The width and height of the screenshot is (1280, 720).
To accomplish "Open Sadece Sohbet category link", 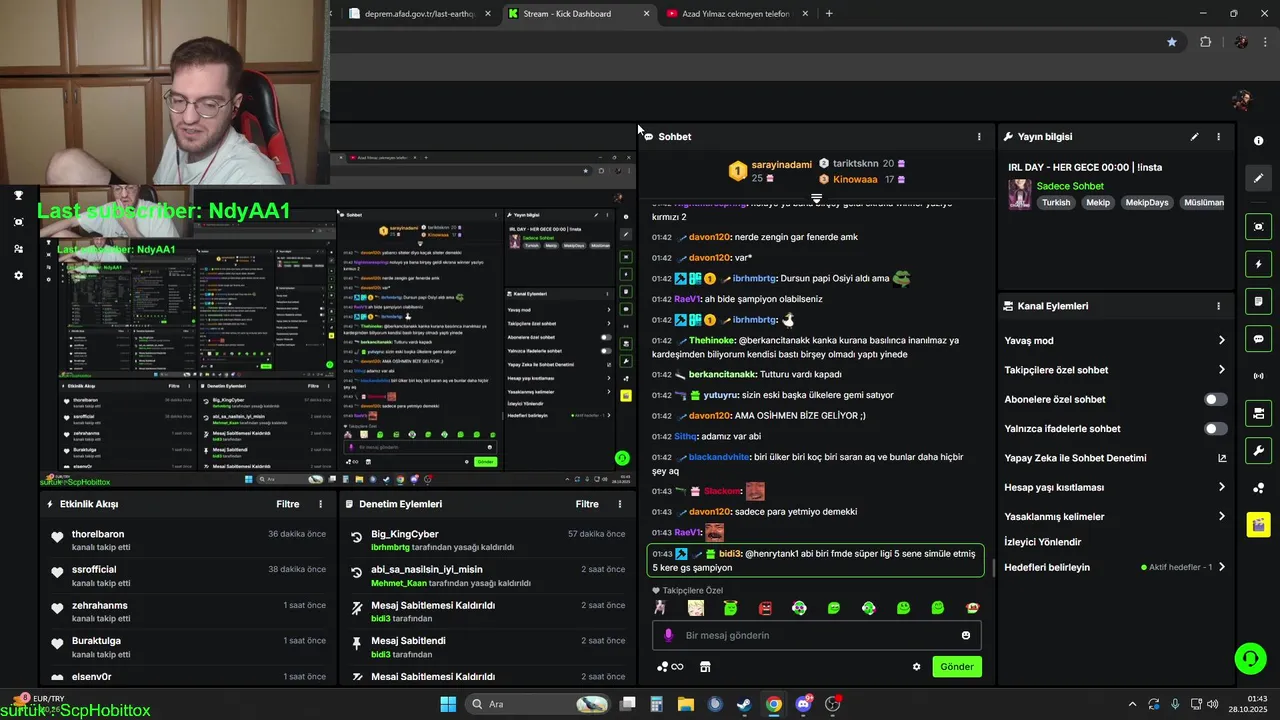I will [1070, 186].
